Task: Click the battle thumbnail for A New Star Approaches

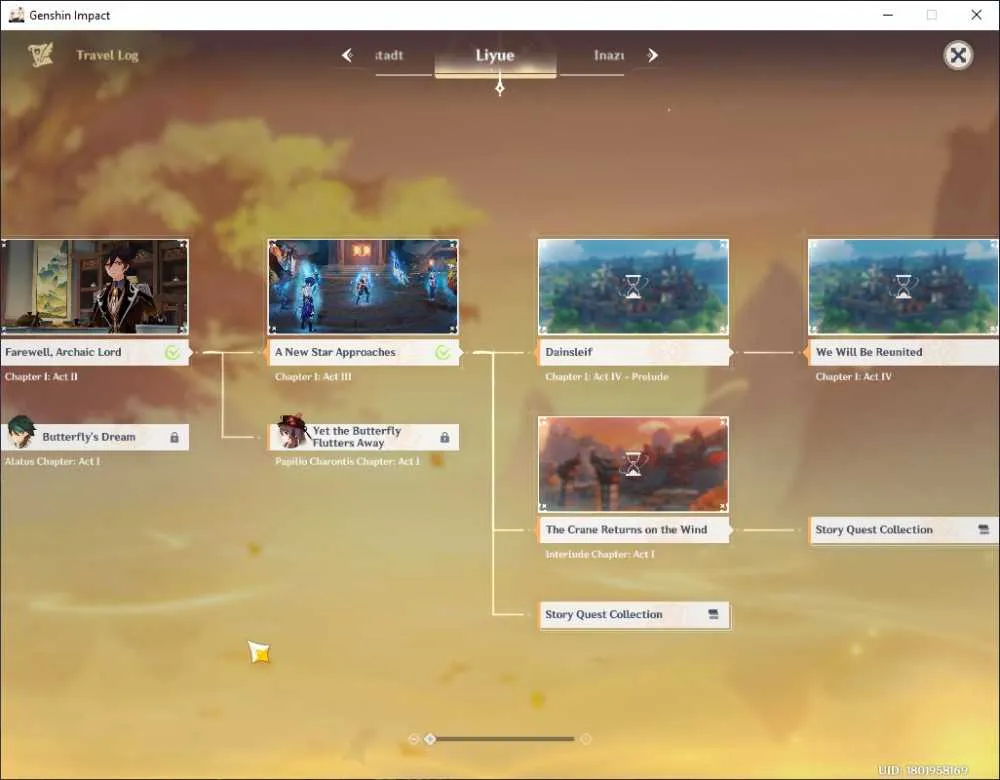Action: [363, 287]
